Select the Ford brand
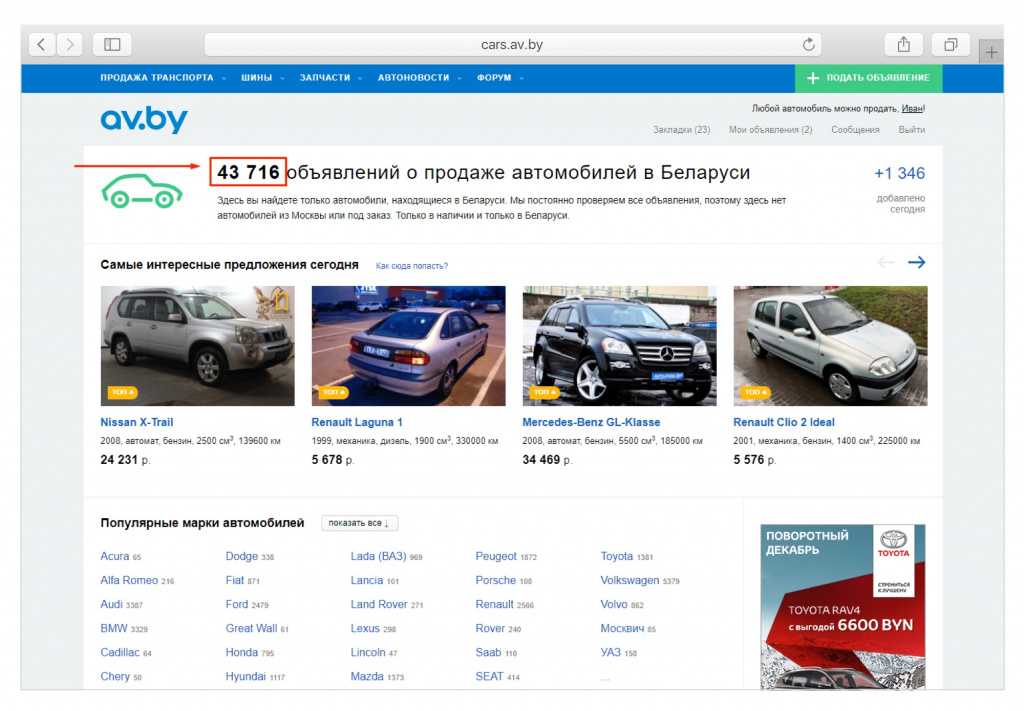The image size is (1024, 711). (236, 605)
